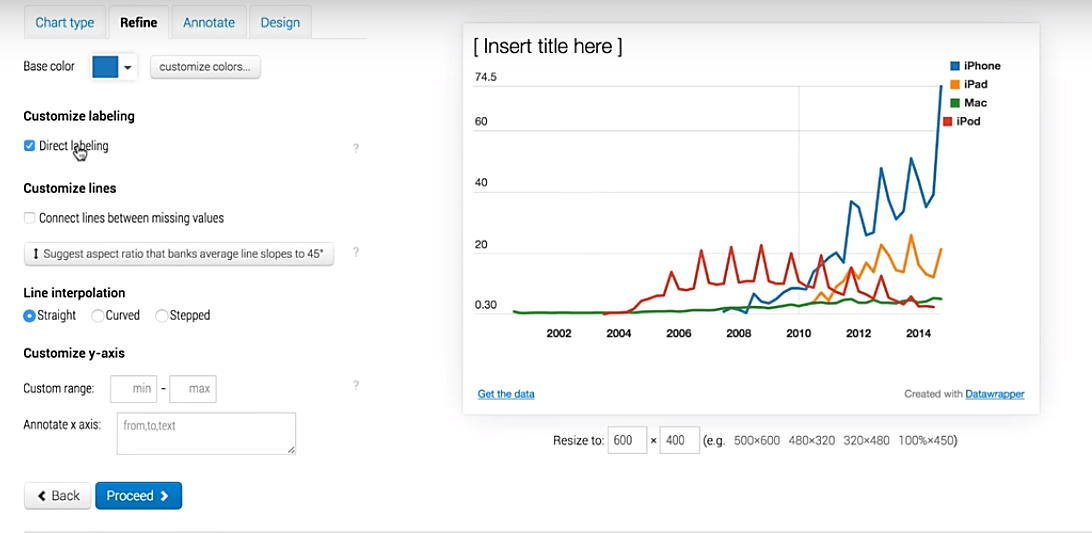Click the iPhone legend color square
The height and width of the screenshot is (533, 1092).
pyautogui.click(x=956, y=66)
